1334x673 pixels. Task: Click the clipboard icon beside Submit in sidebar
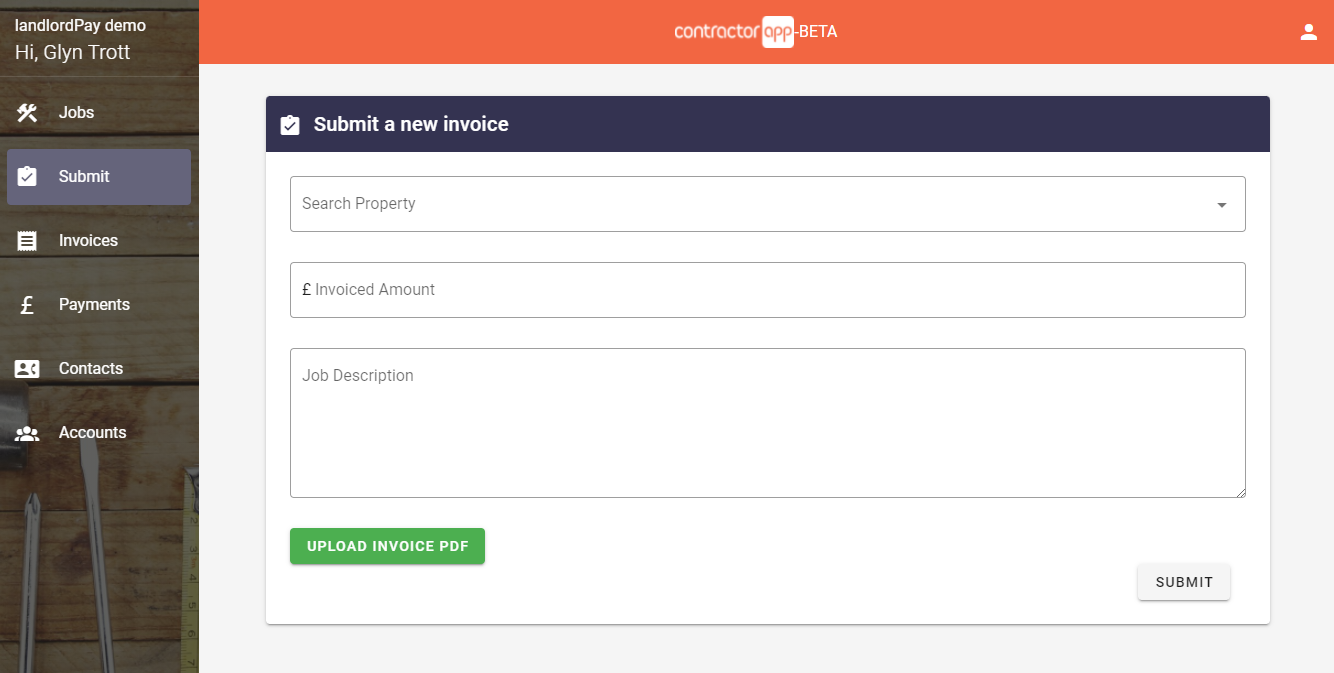[27, 177]
